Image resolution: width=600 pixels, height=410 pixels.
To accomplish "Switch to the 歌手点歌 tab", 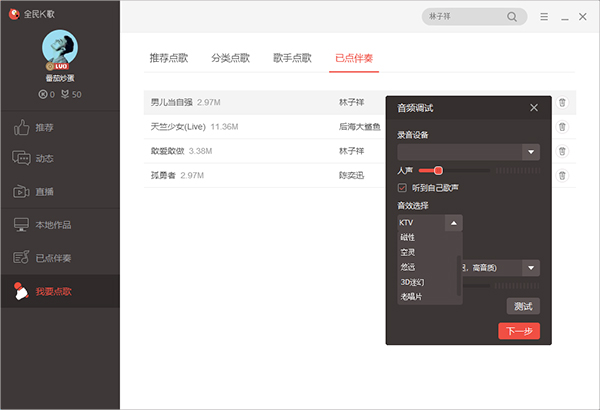I will click(x=292, y=59).
